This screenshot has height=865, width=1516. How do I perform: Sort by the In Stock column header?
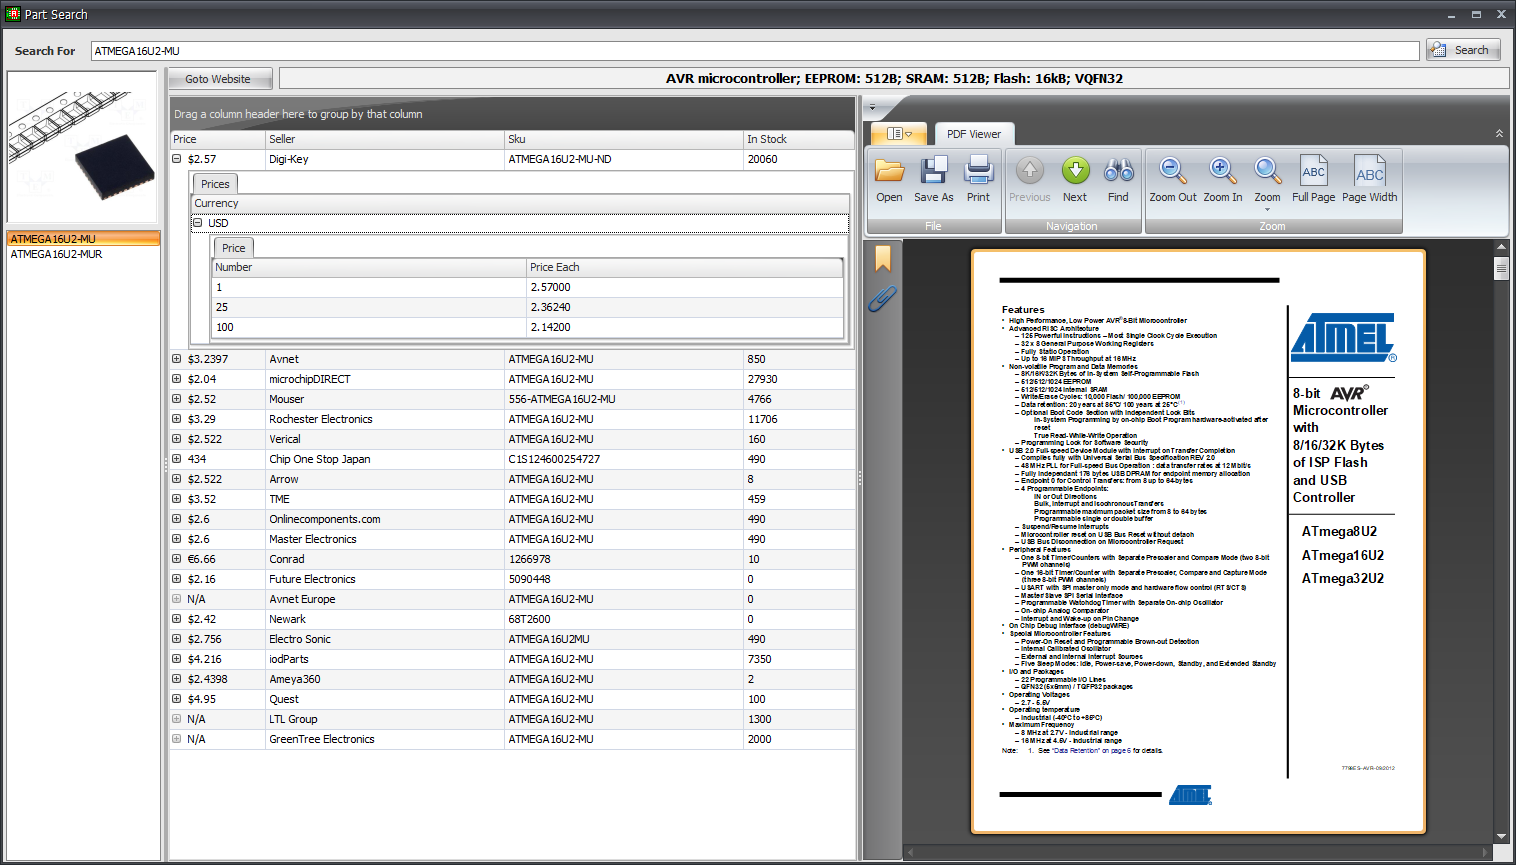[x=799, y=139]
